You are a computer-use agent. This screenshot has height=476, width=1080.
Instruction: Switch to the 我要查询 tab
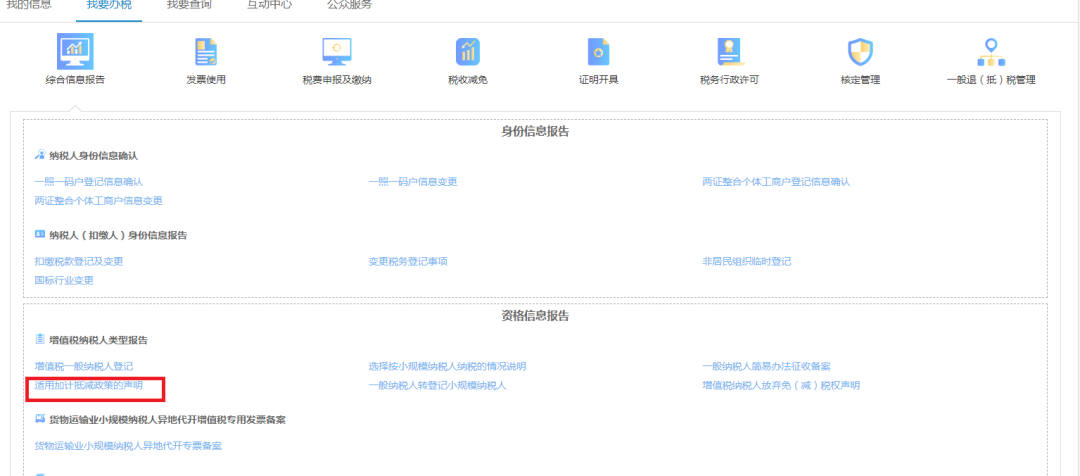click(189, 5)
